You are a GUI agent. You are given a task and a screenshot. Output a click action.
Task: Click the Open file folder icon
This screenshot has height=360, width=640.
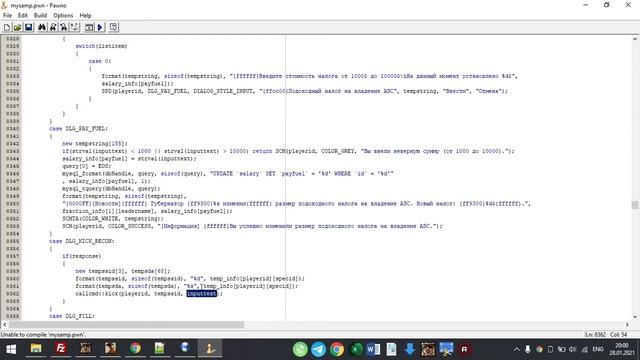coord(17,27)
